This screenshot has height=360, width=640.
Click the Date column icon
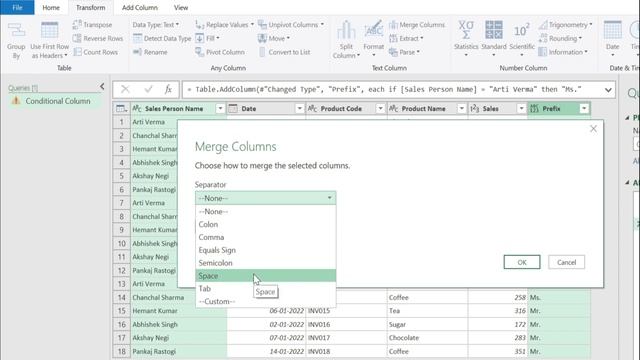613,31
